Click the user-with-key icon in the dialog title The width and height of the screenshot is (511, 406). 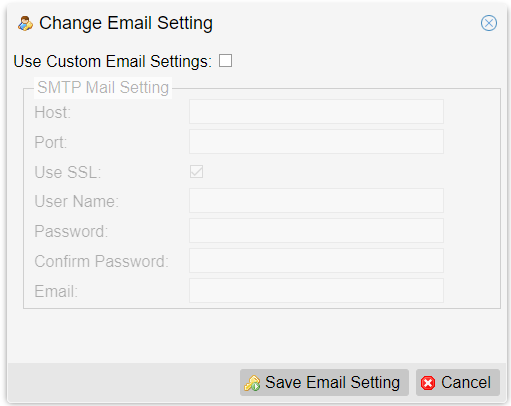tap(25, 23)
